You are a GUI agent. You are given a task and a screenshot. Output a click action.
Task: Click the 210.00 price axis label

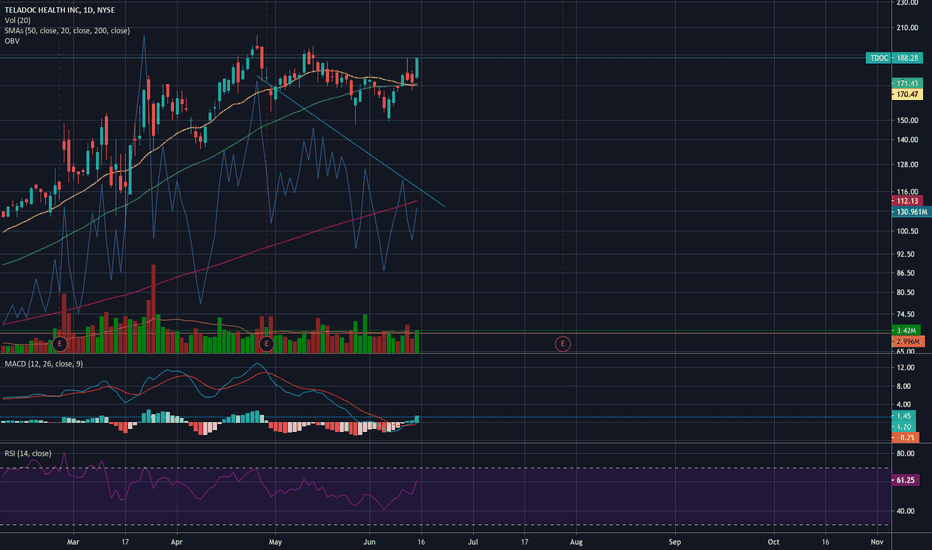pos(907,28)
